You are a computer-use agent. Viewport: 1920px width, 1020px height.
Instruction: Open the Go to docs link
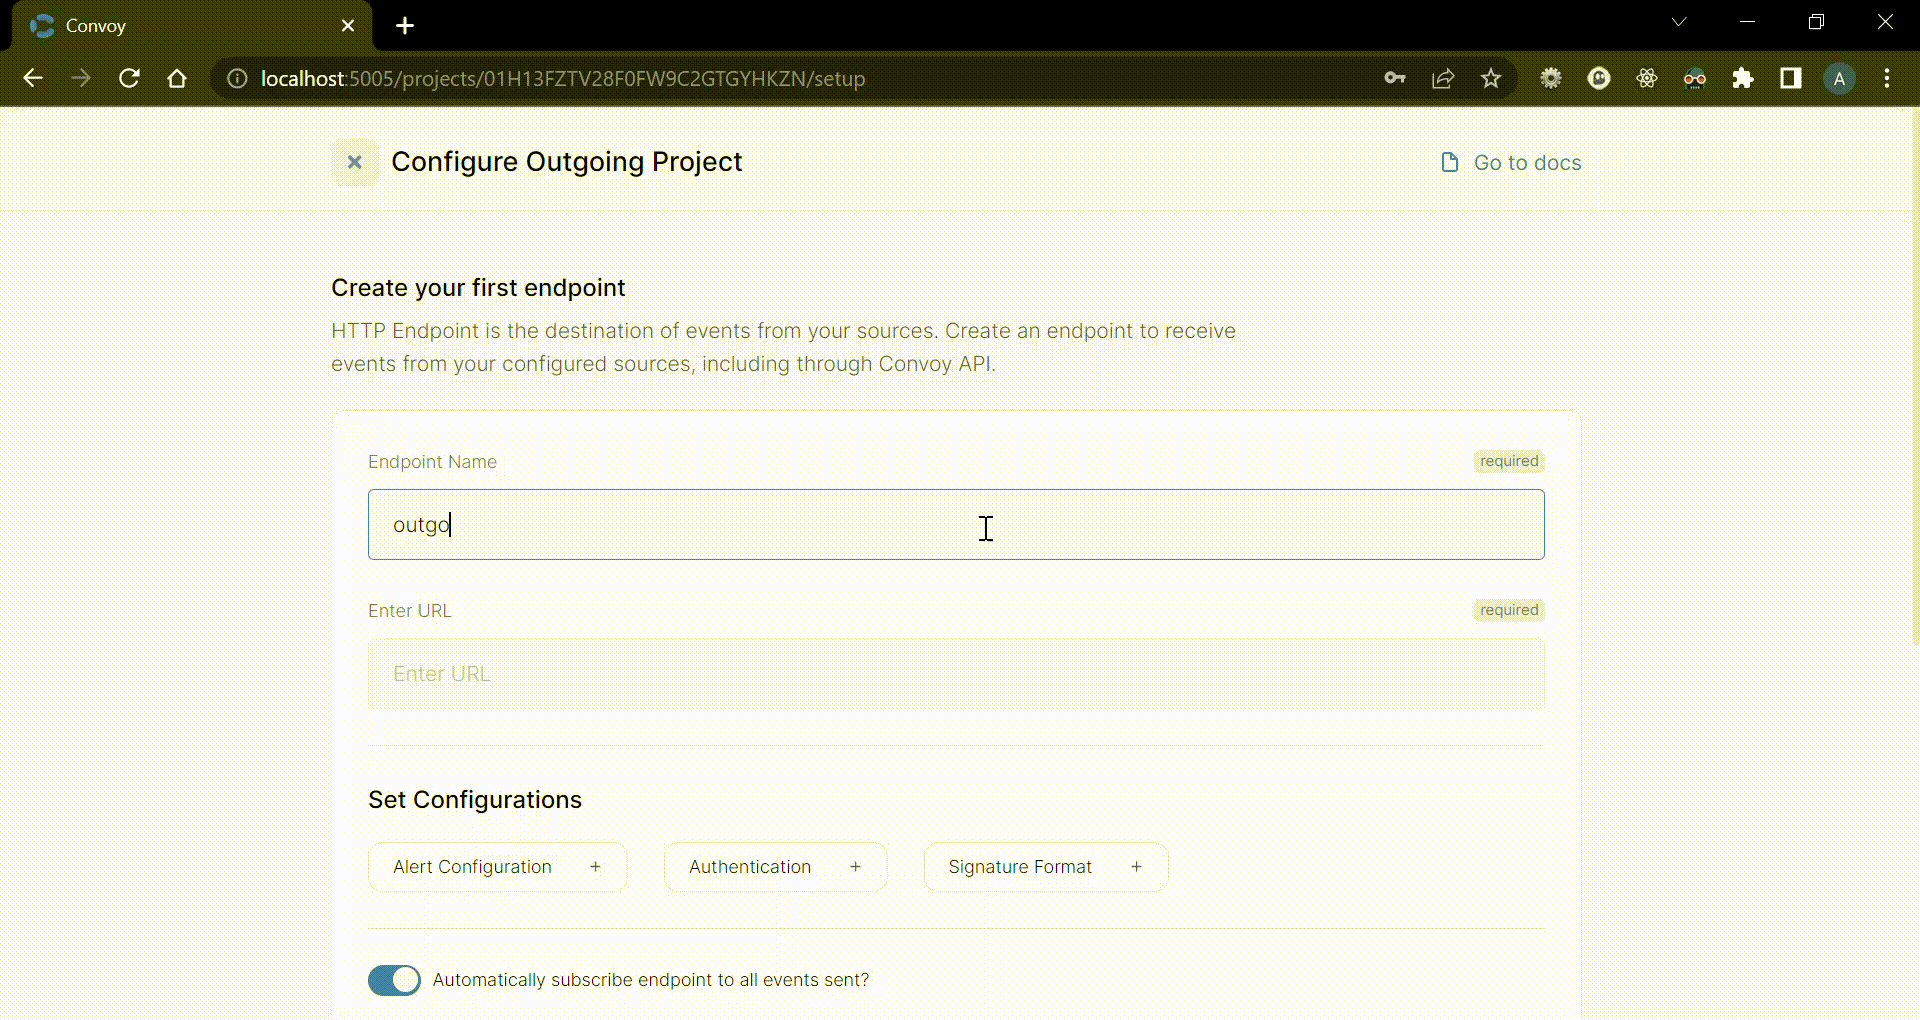point(1512,162)
